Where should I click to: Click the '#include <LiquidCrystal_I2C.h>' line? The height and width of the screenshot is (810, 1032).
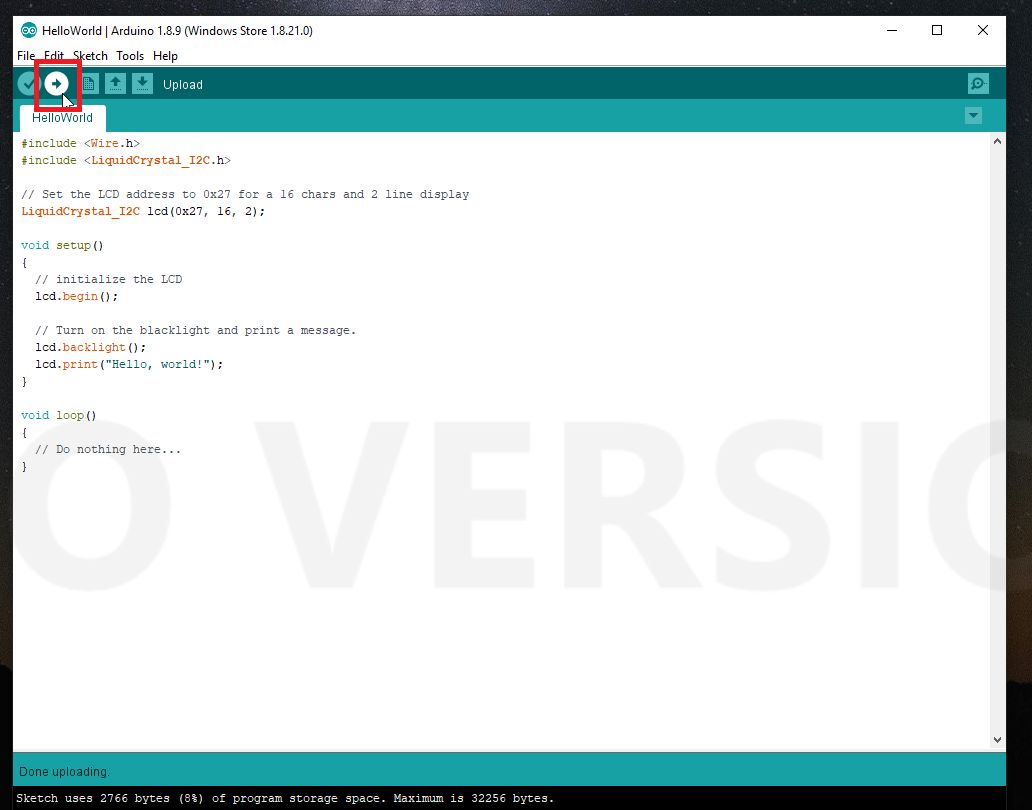click(x=126, y=160)
